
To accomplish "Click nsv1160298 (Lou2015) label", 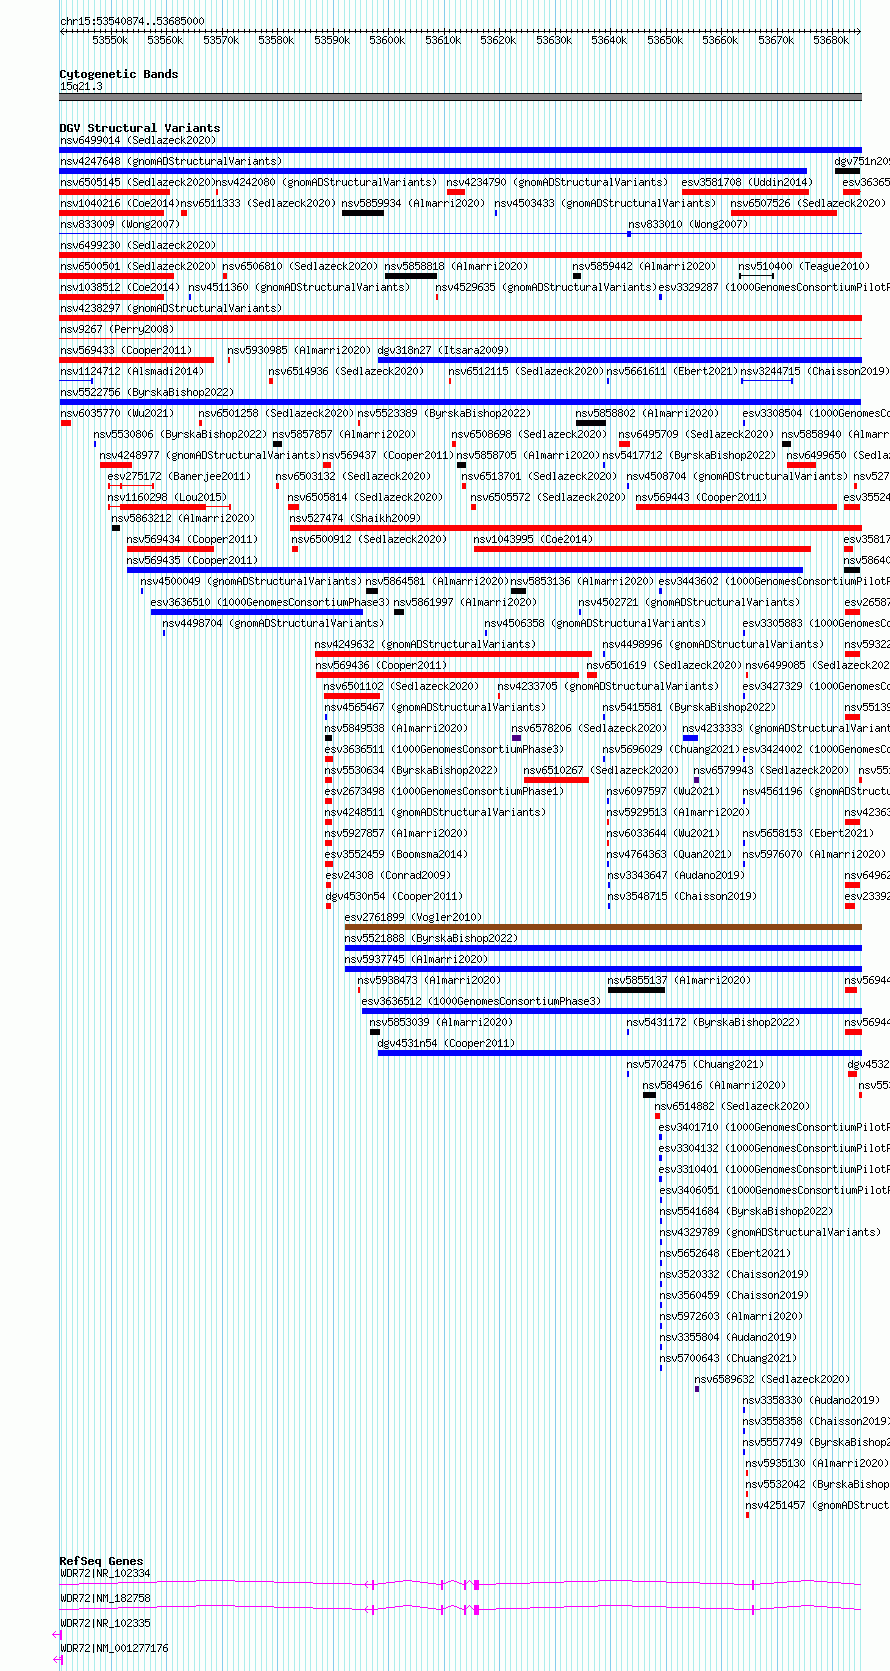I will tap(167, 497).
